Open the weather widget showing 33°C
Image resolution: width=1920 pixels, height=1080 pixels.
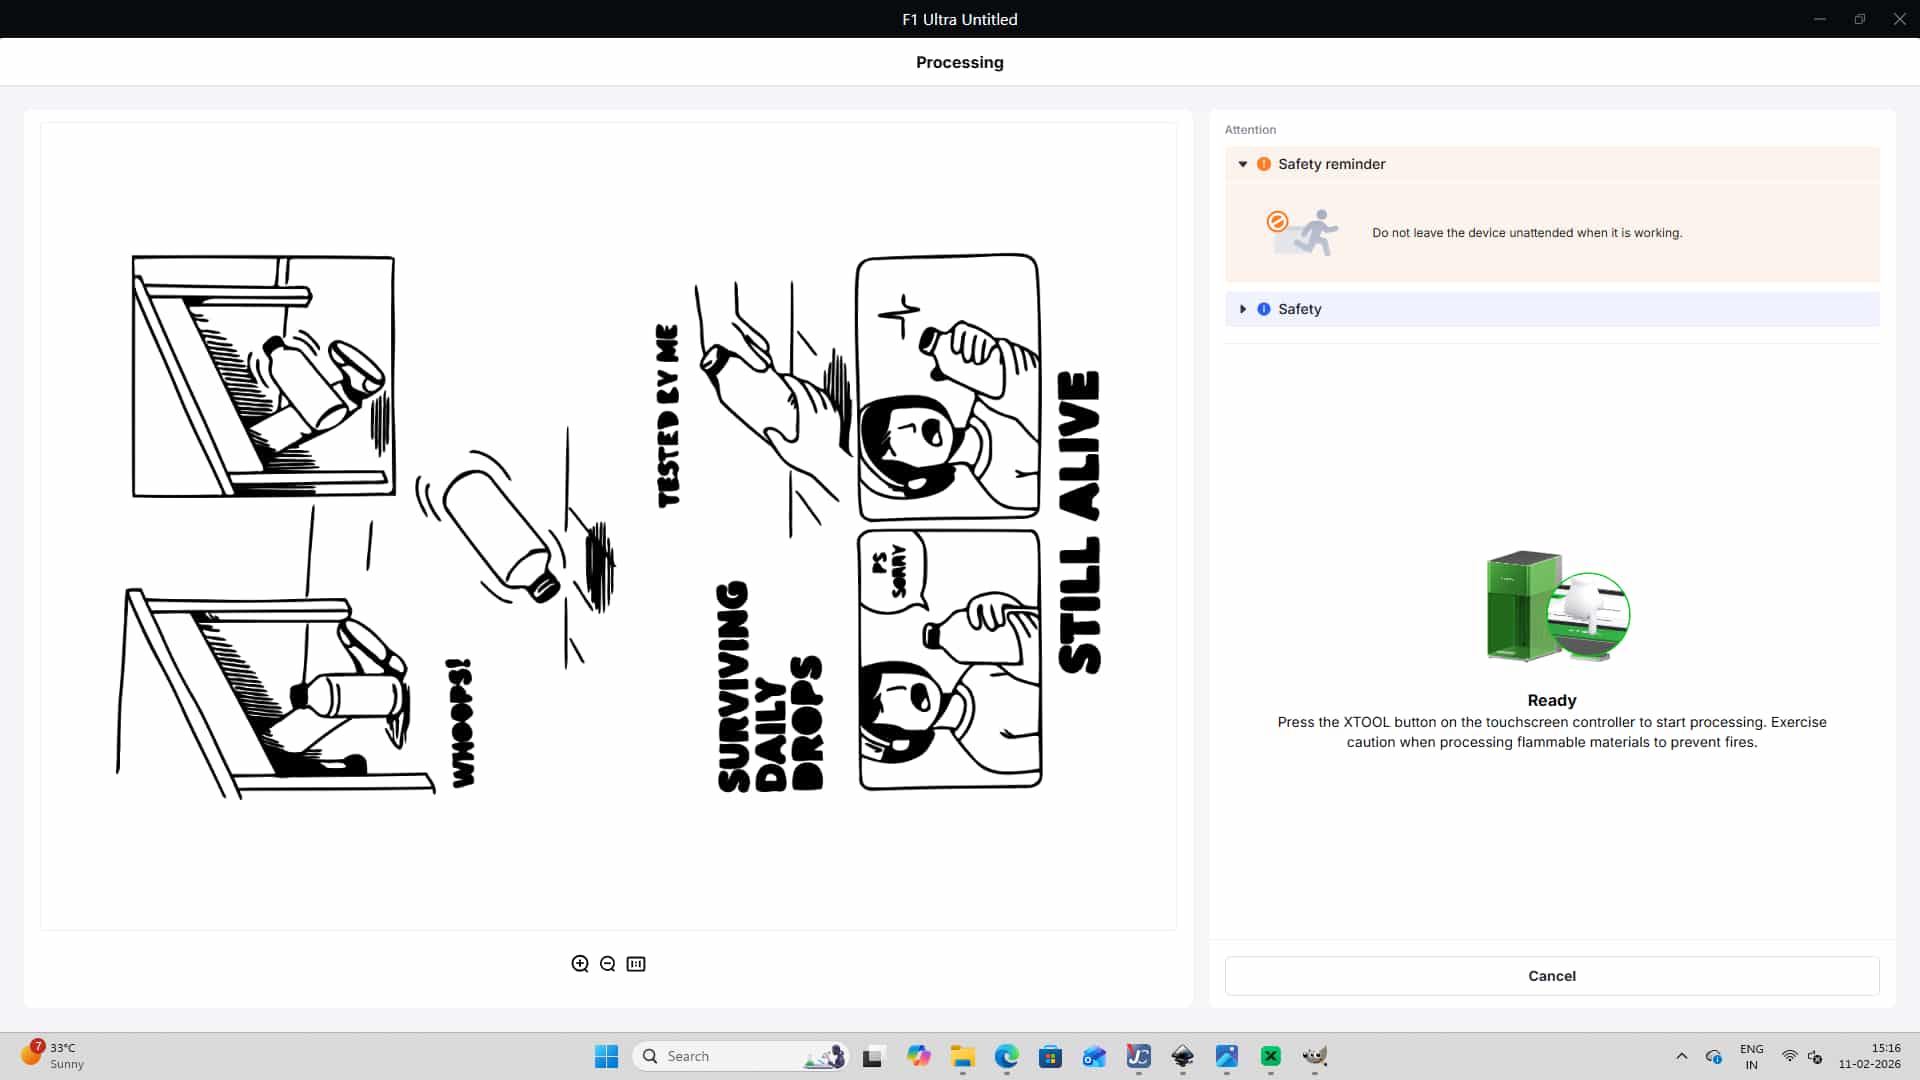click(52, 1055)
